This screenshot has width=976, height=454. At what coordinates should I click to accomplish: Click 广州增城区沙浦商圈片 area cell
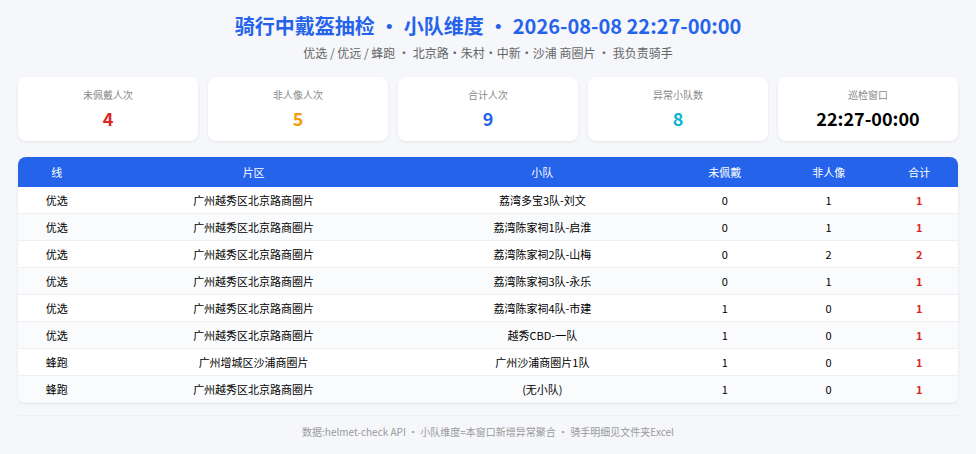(253, 363)
